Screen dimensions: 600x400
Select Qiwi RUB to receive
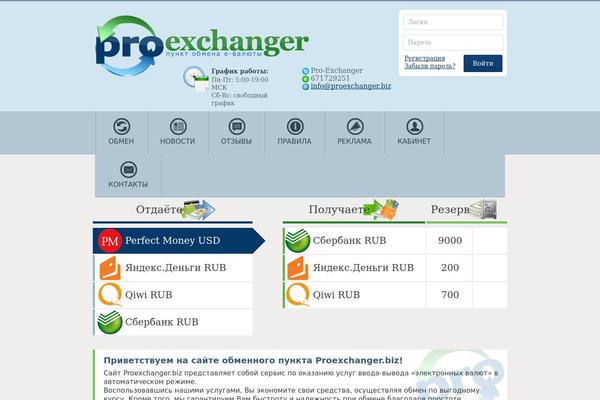pyautogui.click(x=354, y=295)
